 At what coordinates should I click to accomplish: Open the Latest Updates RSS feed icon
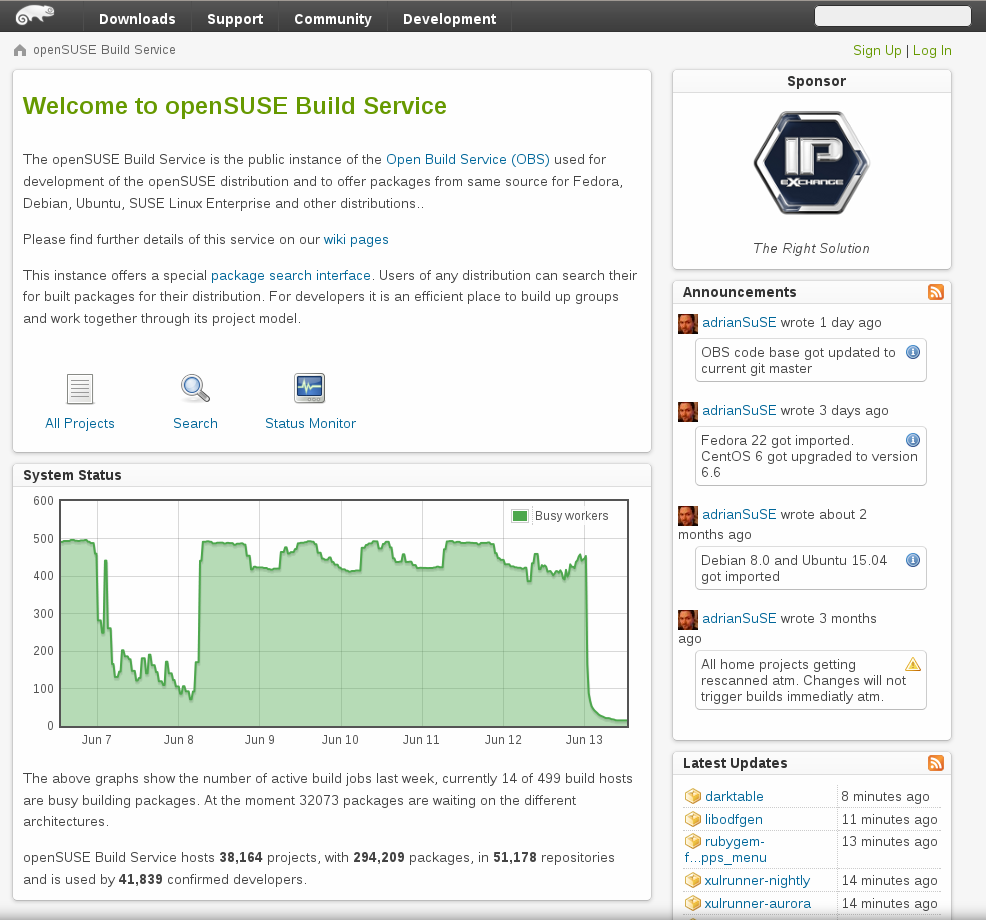[x=936, y=763]
